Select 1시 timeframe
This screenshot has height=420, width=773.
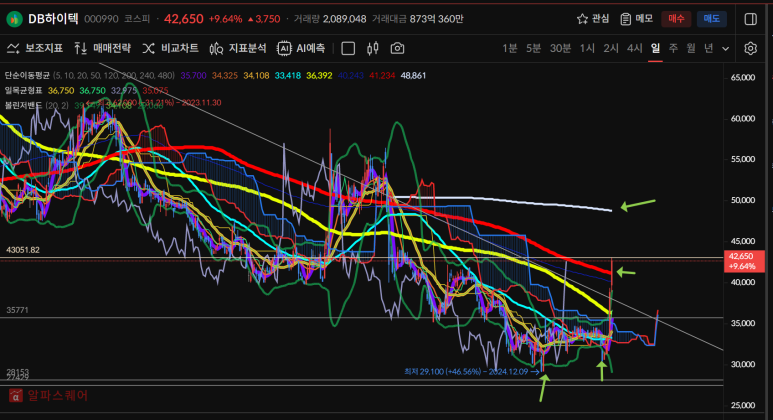click(x=587, y=48)
